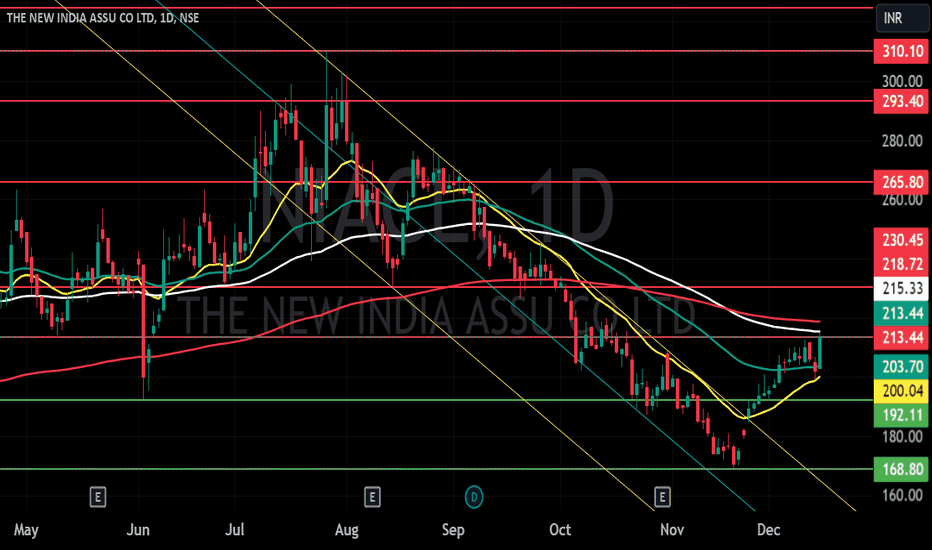Click the 300.00 price scale value
Image resolution: width=932 pixels, height=550 pixels.
[902, 81]
